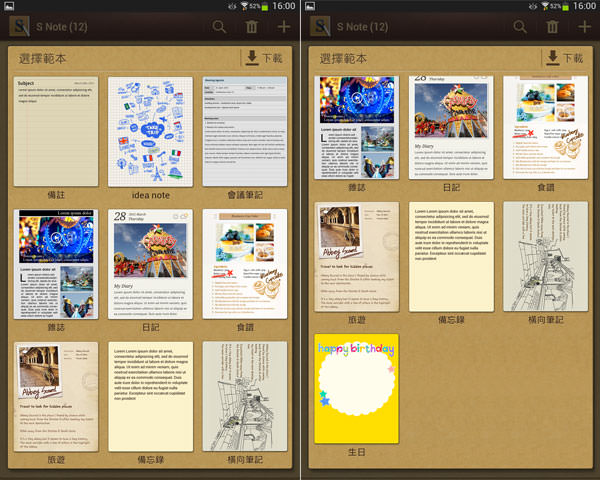Choose the 日記 diary template in the left screen
The height and width of the screenshot is (480, 600).
tap(150, 263)
